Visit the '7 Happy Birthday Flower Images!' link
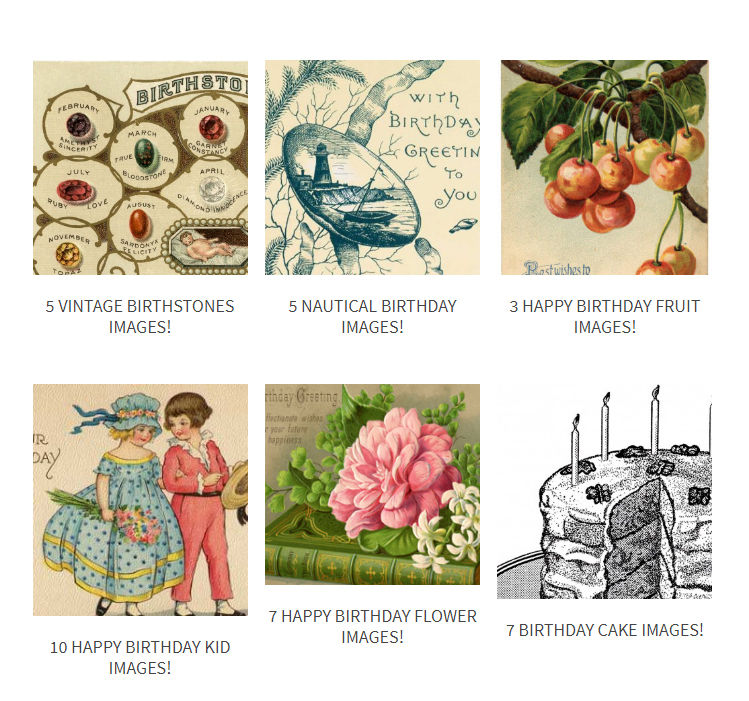This screenshot has height=701, width=749. point(372,627)
